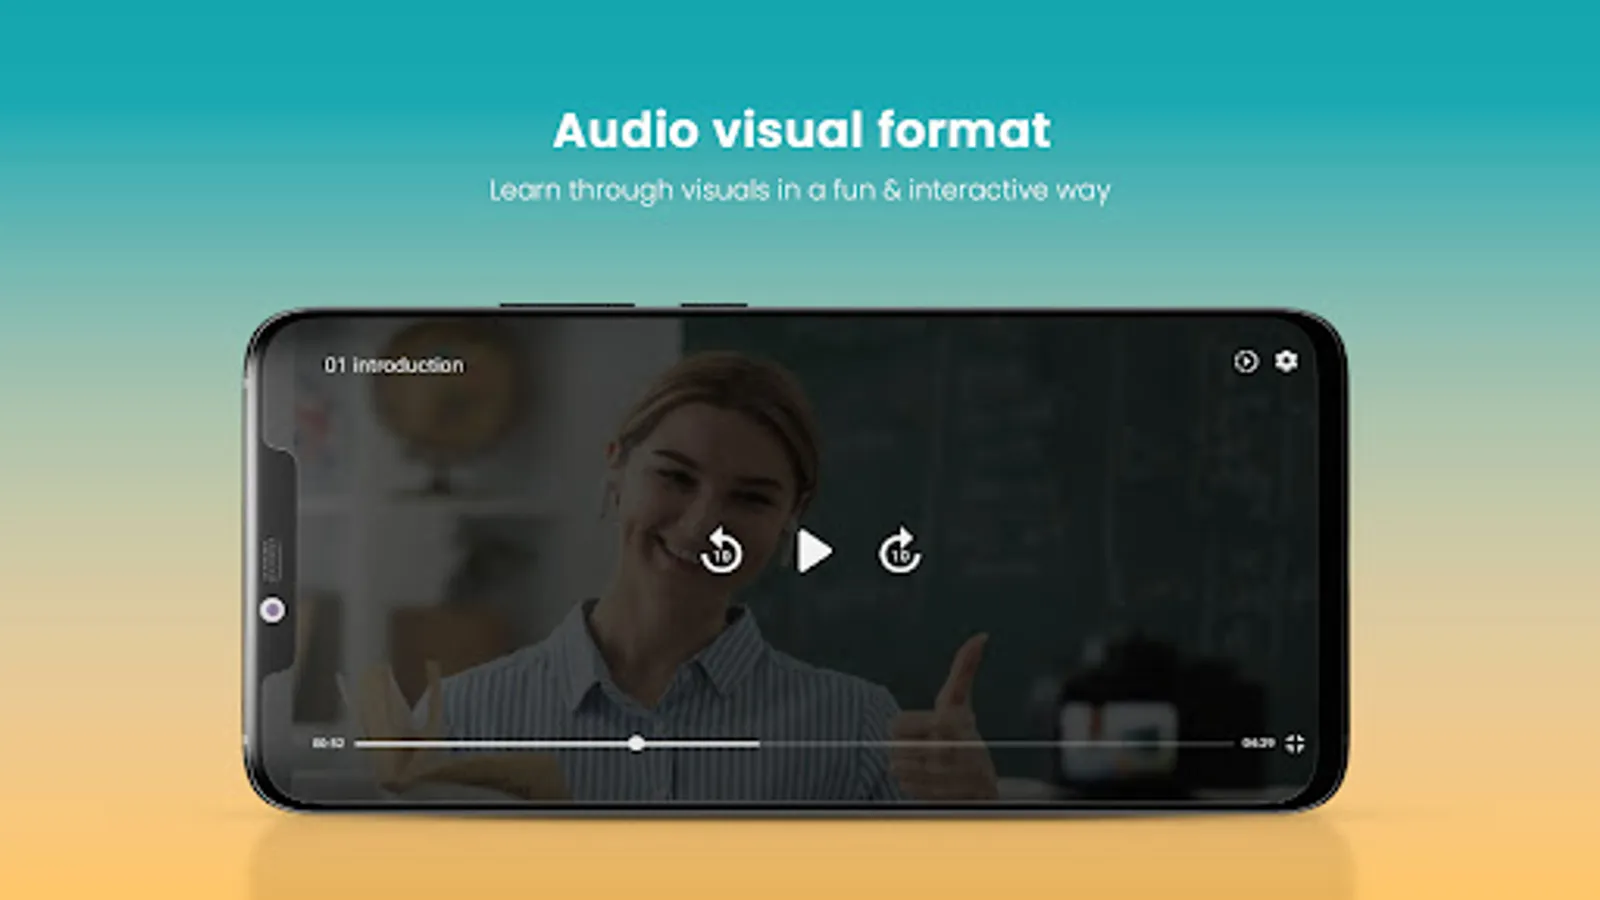Click the video progress bar handle

pyautogui.click(x=636, y=743)
